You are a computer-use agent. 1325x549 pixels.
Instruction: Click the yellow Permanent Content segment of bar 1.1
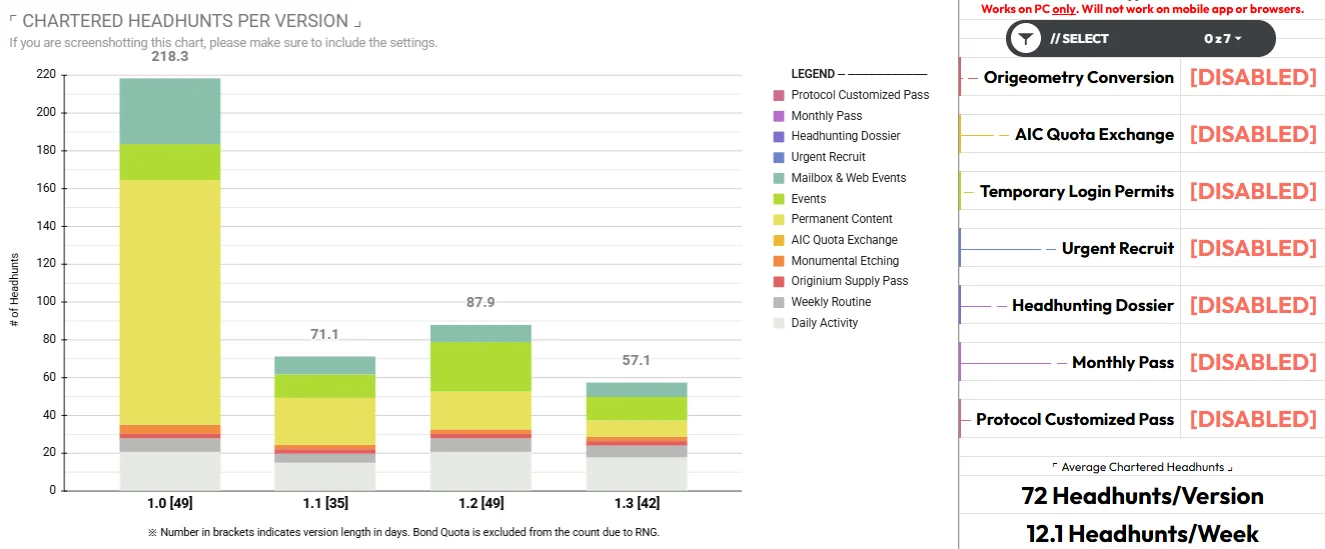(325, 421)
